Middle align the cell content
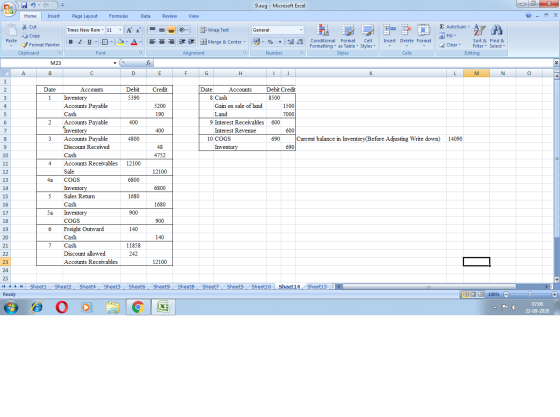 point(162,30)
